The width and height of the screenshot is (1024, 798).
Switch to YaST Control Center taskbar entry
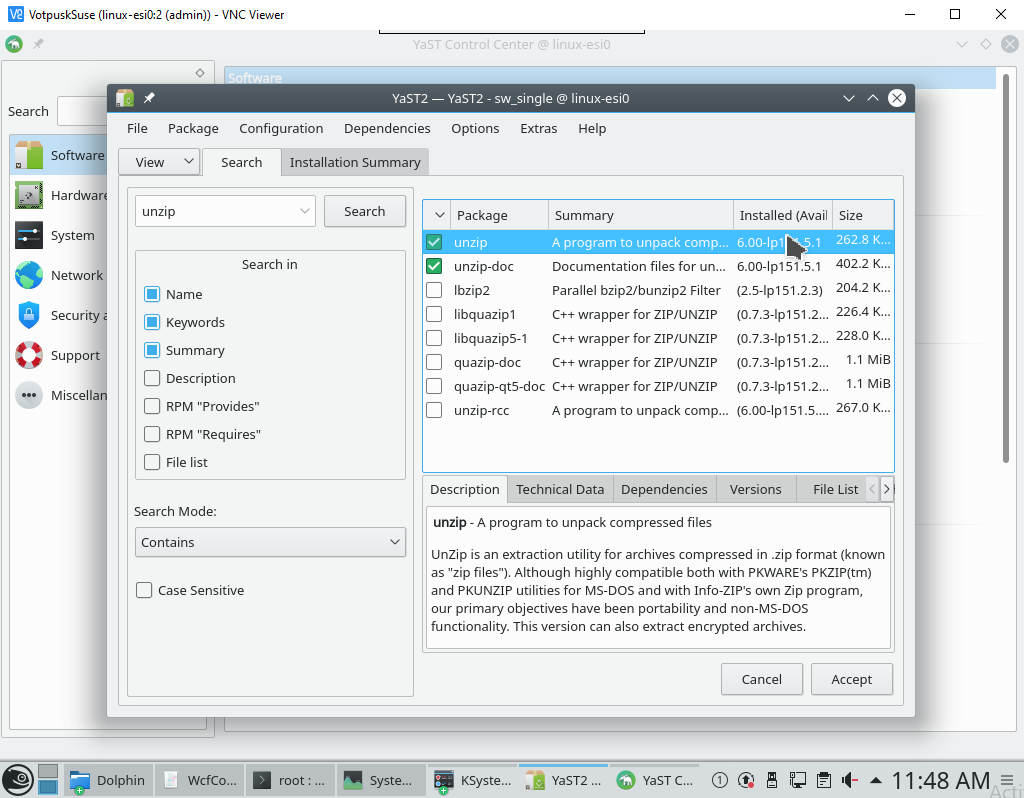[x=655, y=780]
